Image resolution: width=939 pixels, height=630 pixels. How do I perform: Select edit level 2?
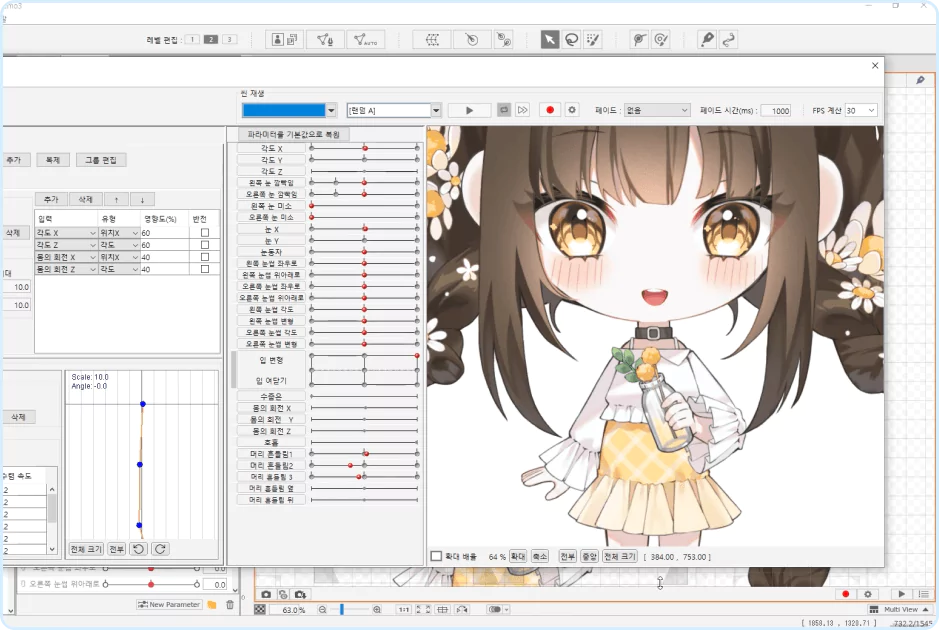click(210, 40)
